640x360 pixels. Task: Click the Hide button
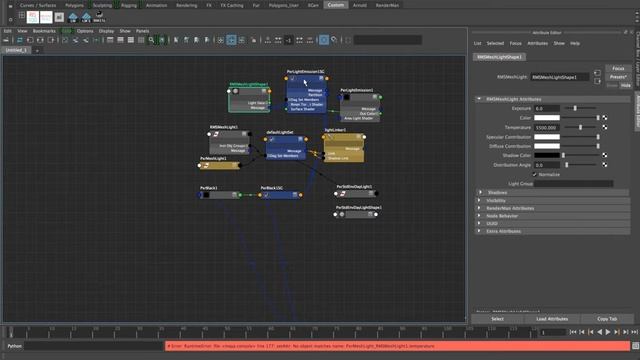(x=625, y=85)
